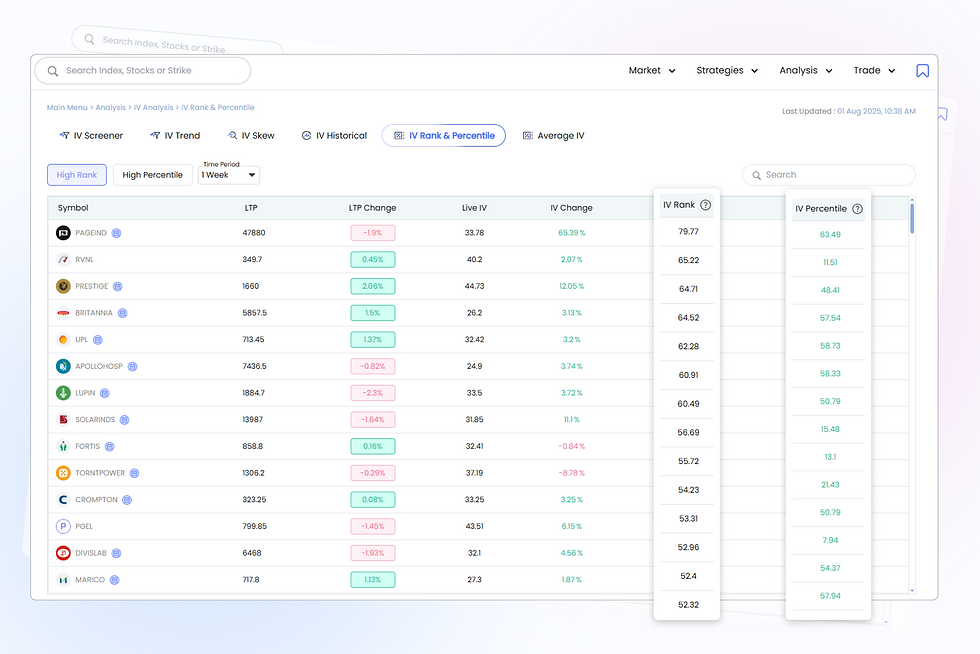Click the LUPIN company logo
Viewport: 980px width, 654px height.
(63, 393)
